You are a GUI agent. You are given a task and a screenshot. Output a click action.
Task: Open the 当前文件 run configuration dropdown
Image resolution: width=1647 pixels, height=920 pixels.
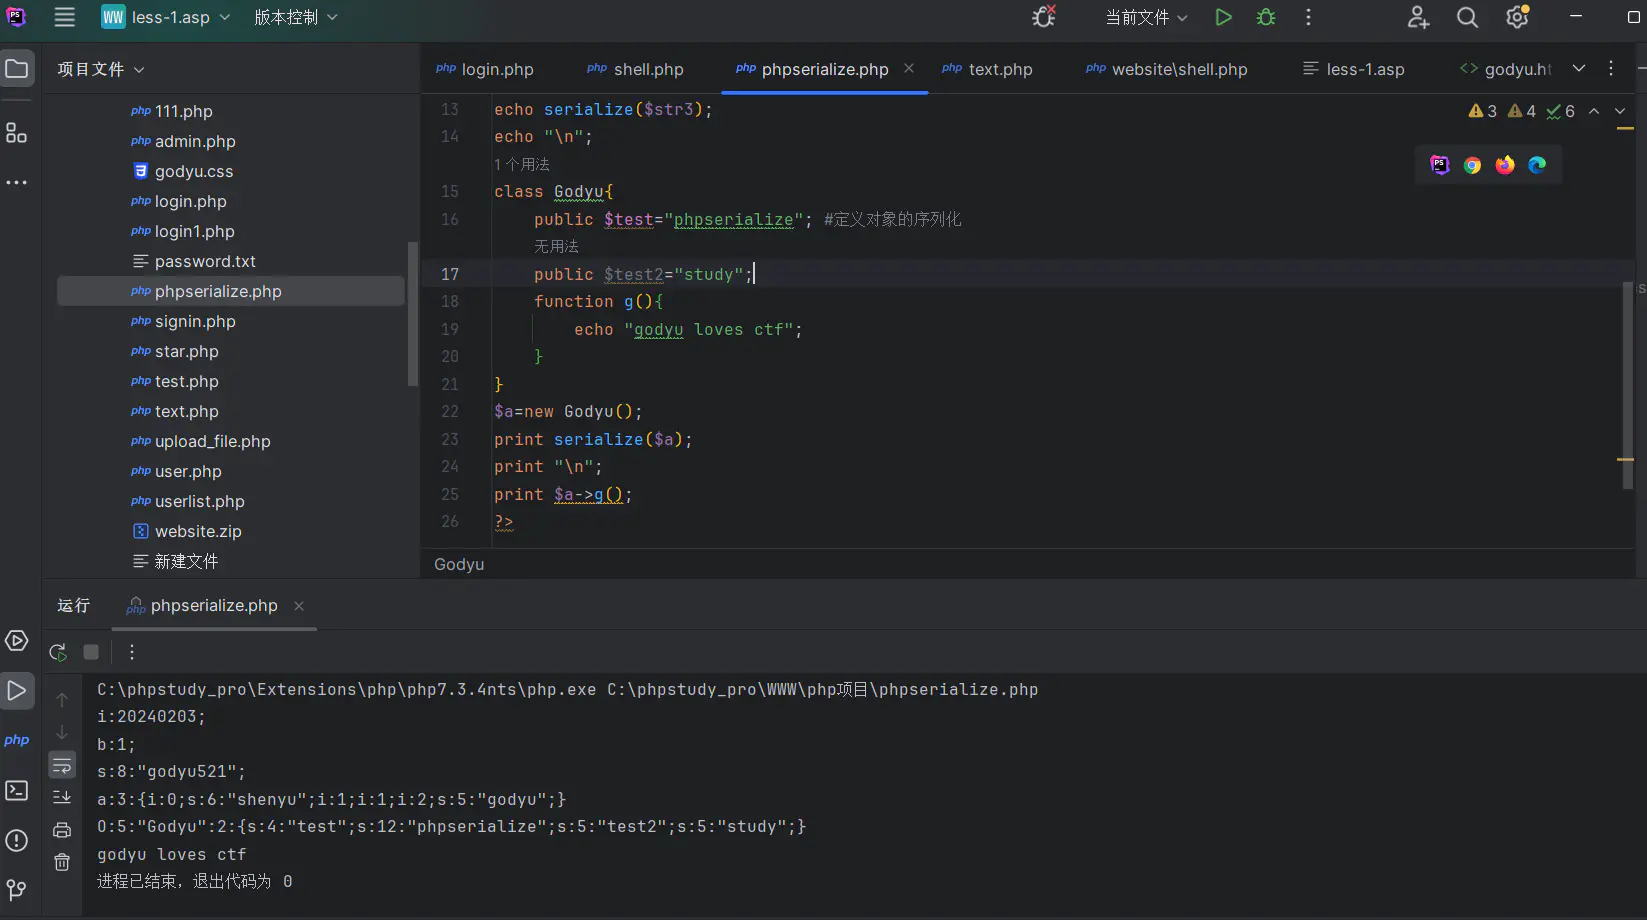[x=1146, y=17]
